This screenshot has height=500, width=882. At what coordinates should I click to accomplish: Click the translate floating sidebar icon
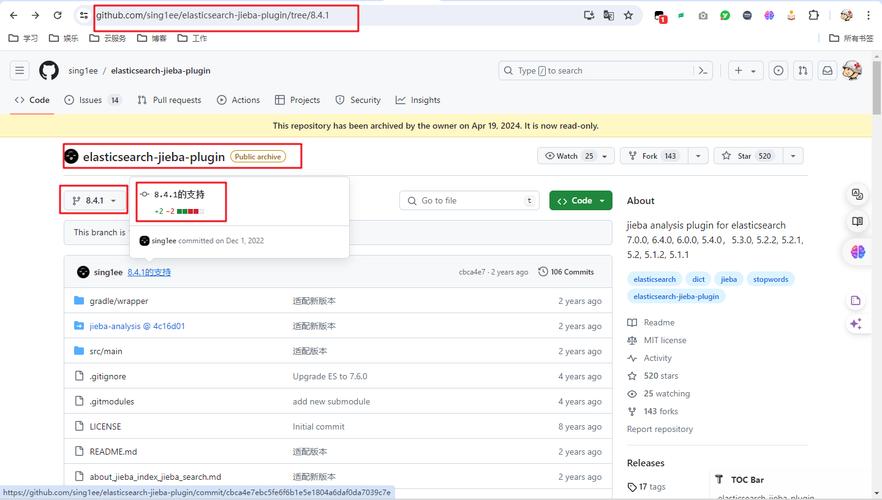click(857, 194)
